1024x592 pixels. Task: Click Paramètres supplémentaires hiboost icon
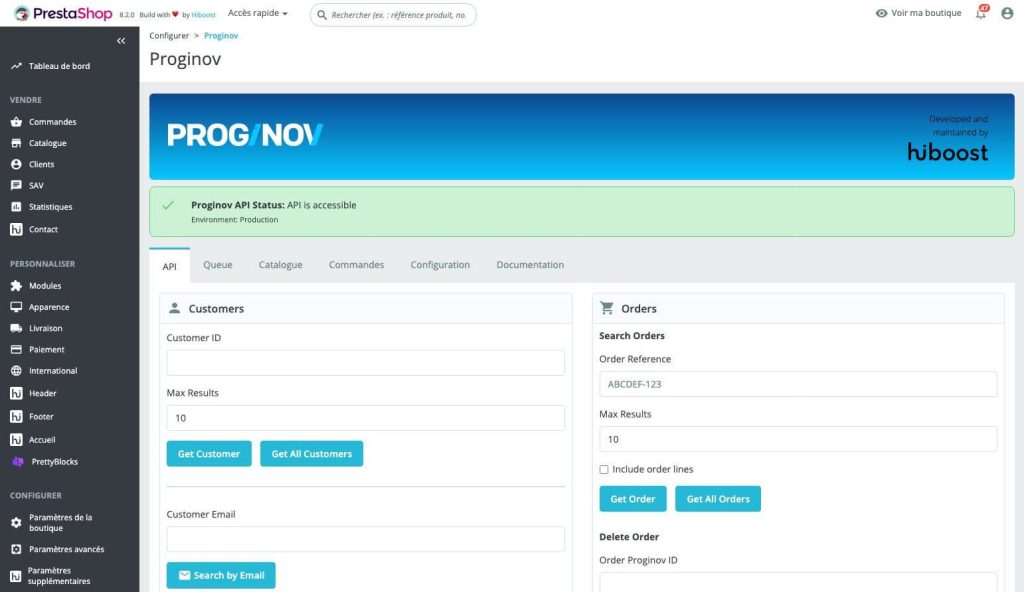[16, 576]
